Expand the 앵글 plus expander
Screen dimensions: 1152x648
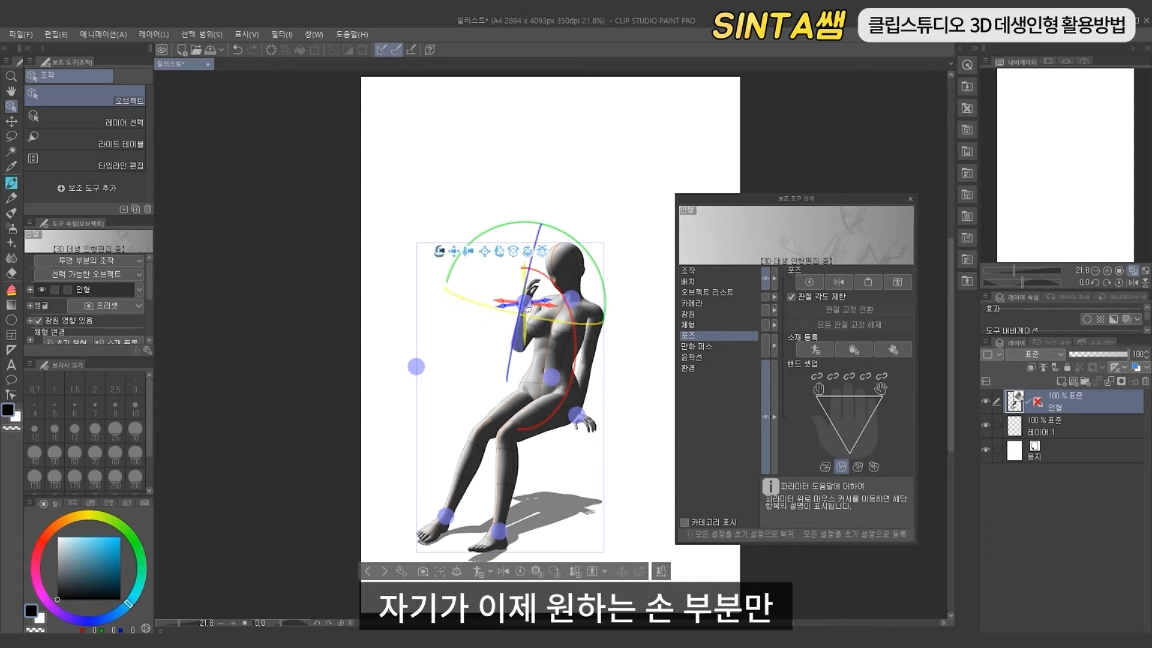(30, 306)
